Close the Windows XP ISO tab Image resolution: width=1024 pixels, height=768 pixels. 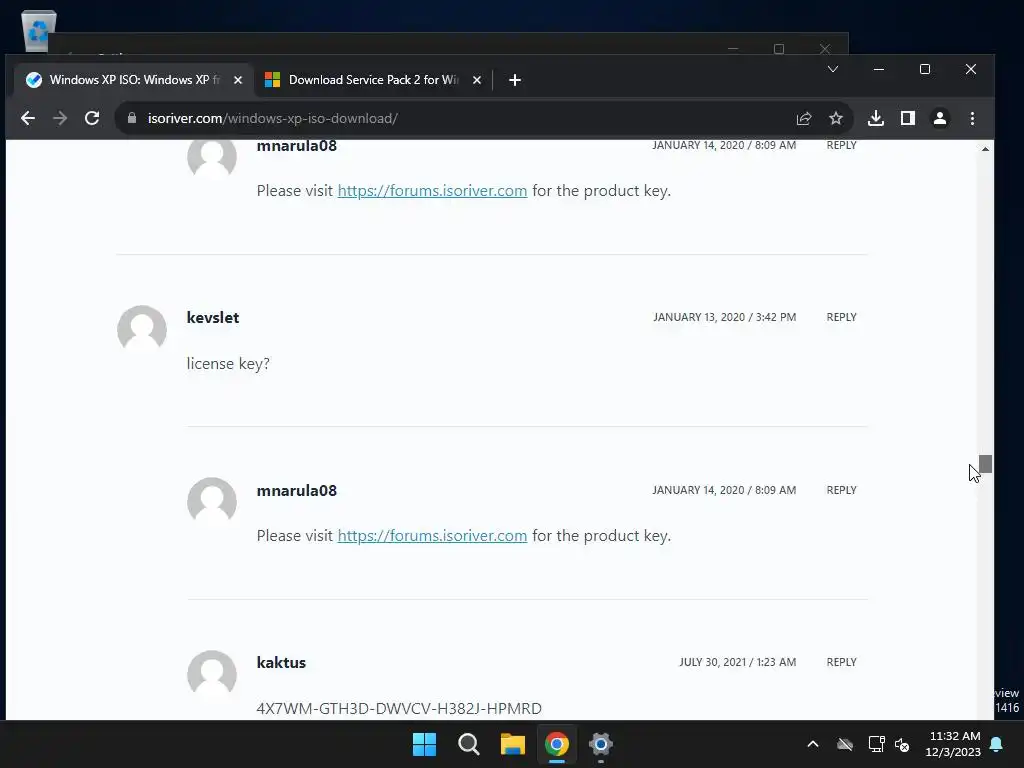[x=238, y=80]
